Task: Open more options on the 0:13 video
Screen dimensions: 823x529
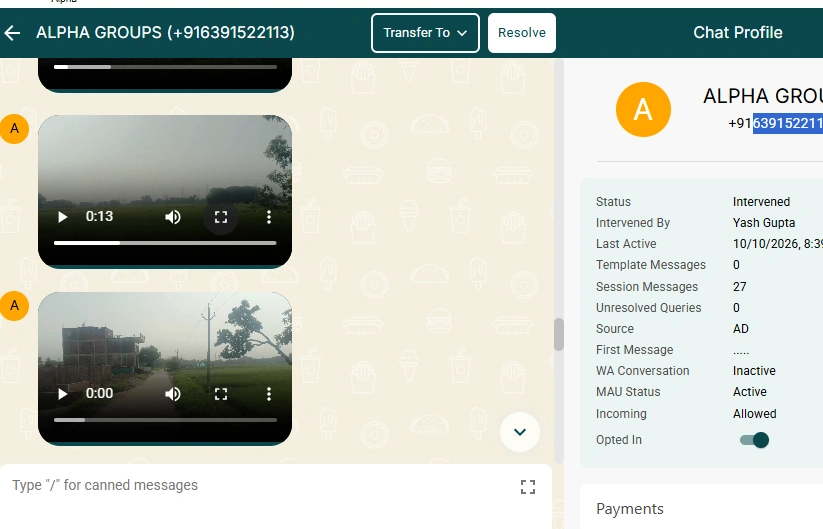Action: click(x=269, y=217)
